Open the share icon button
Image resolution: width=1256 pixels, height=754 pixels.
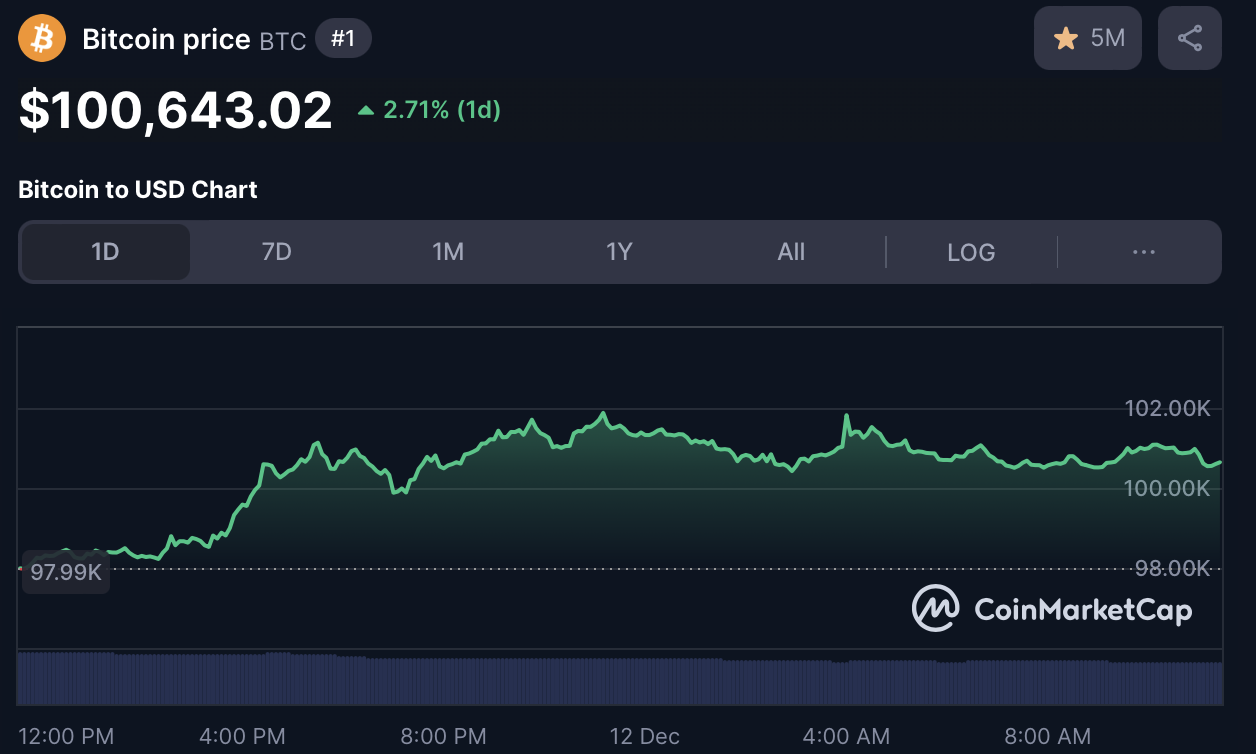click(x=1190, y=39)
